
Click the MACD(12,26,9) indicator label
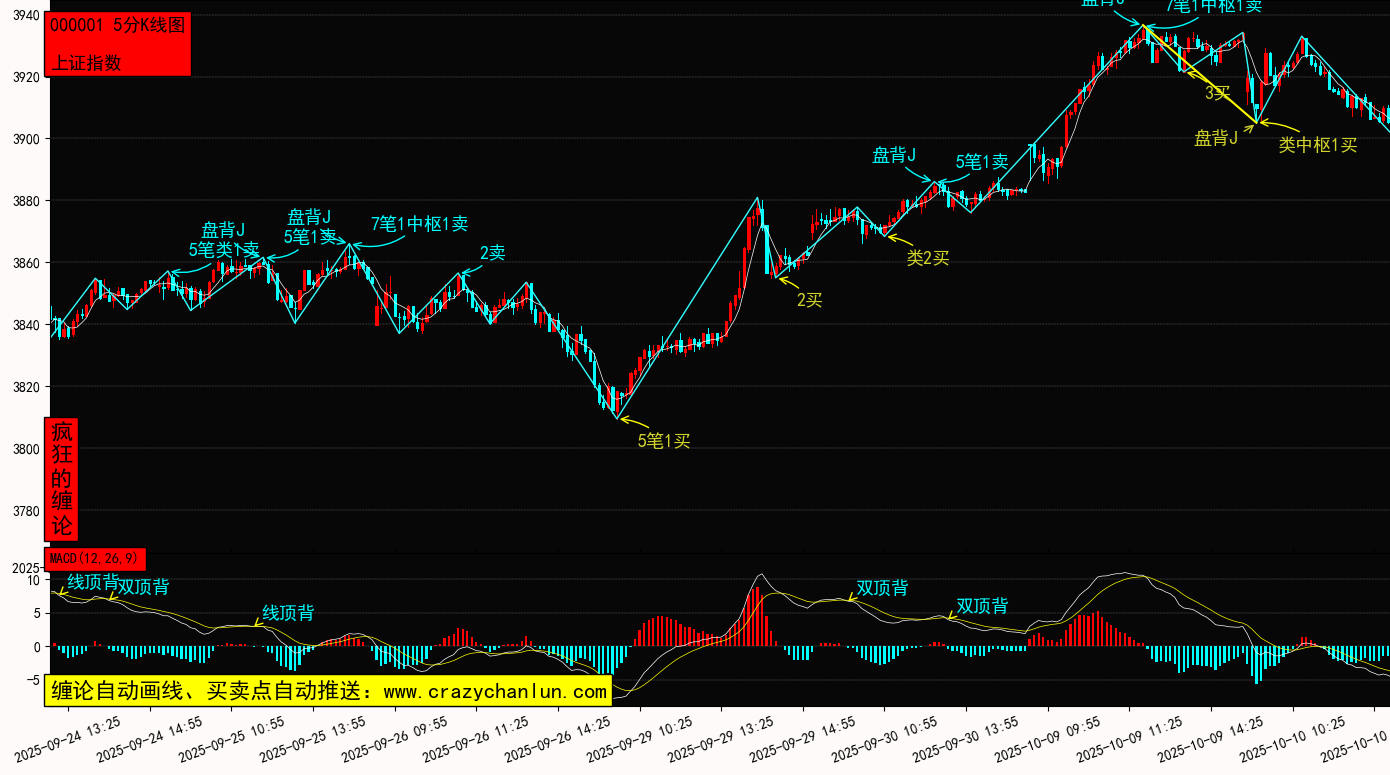[x=95, y=558]
